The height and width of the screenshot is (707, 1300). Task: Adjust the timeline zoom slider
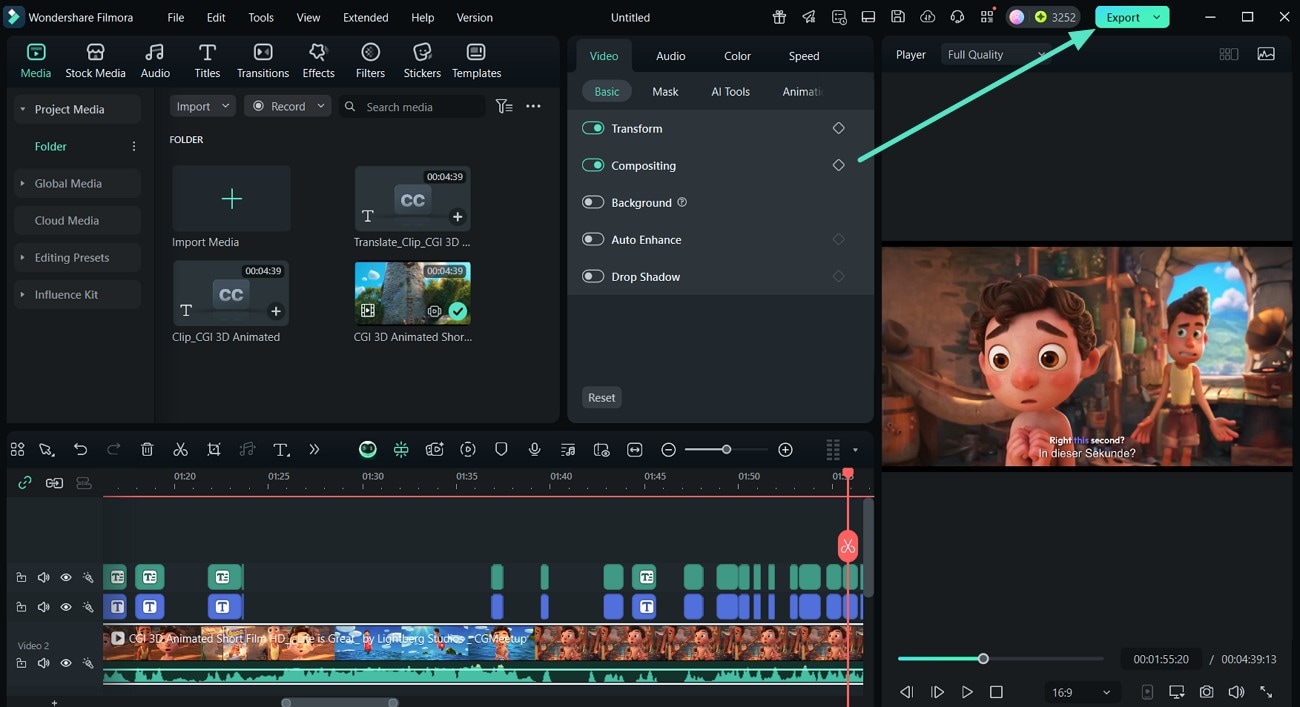[726, 450]
